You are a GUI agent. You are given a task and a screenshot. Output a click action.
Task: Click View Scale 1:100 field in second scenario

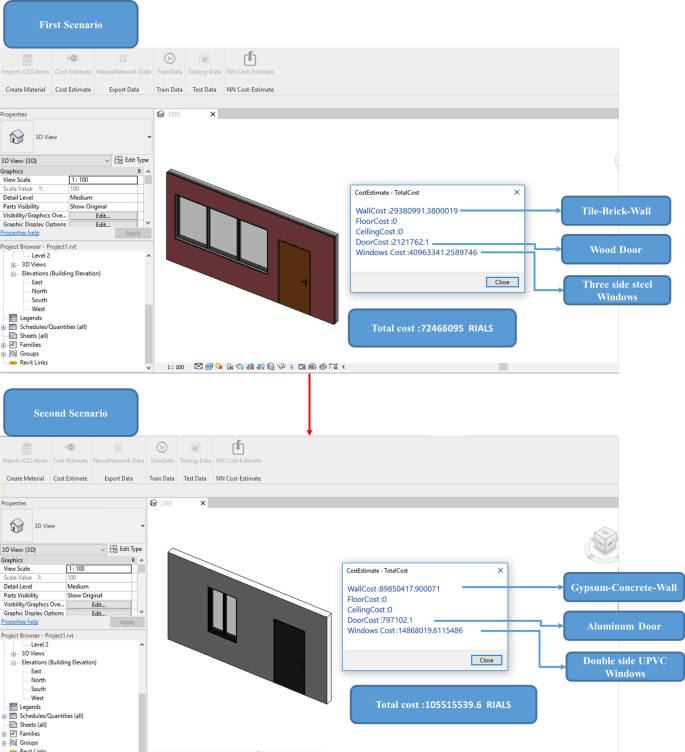tap(99, 569)
